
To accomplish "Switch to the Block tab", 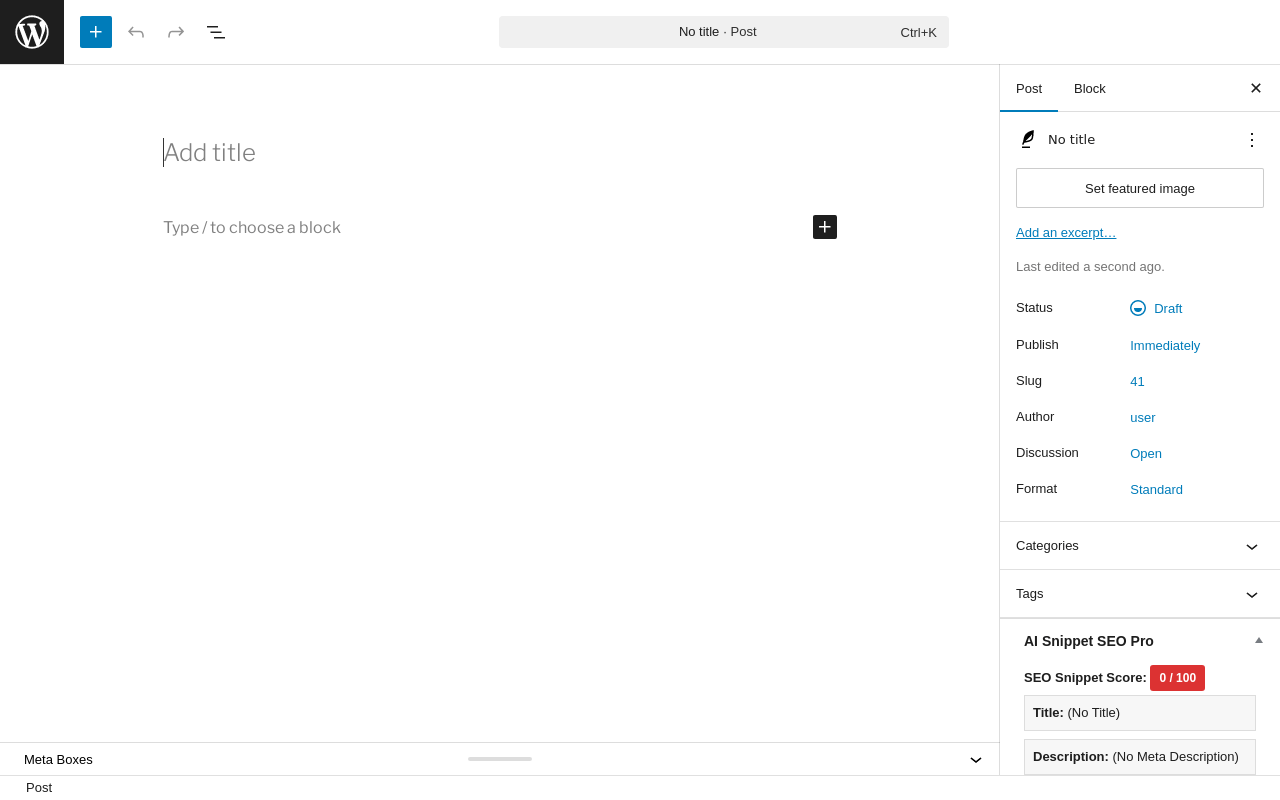I will (1090, 88).
